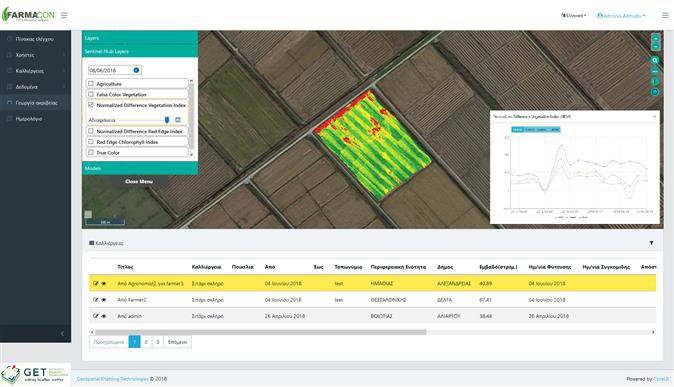This screenshot has height=387, width=674.
Task: Sort by the Καλλιέργεια column header
Action: (206, 267)
